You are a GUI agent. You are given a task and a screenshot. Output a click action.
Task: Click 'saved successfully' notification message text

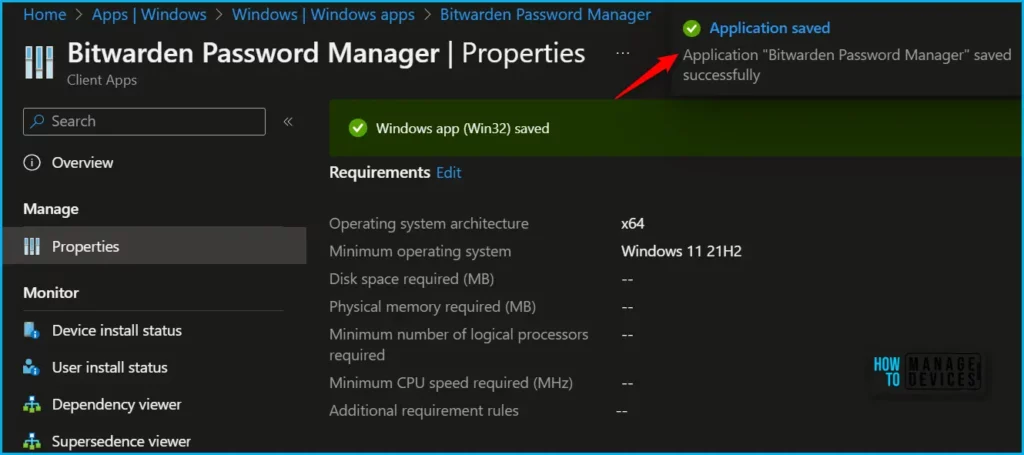pos(847,65)
